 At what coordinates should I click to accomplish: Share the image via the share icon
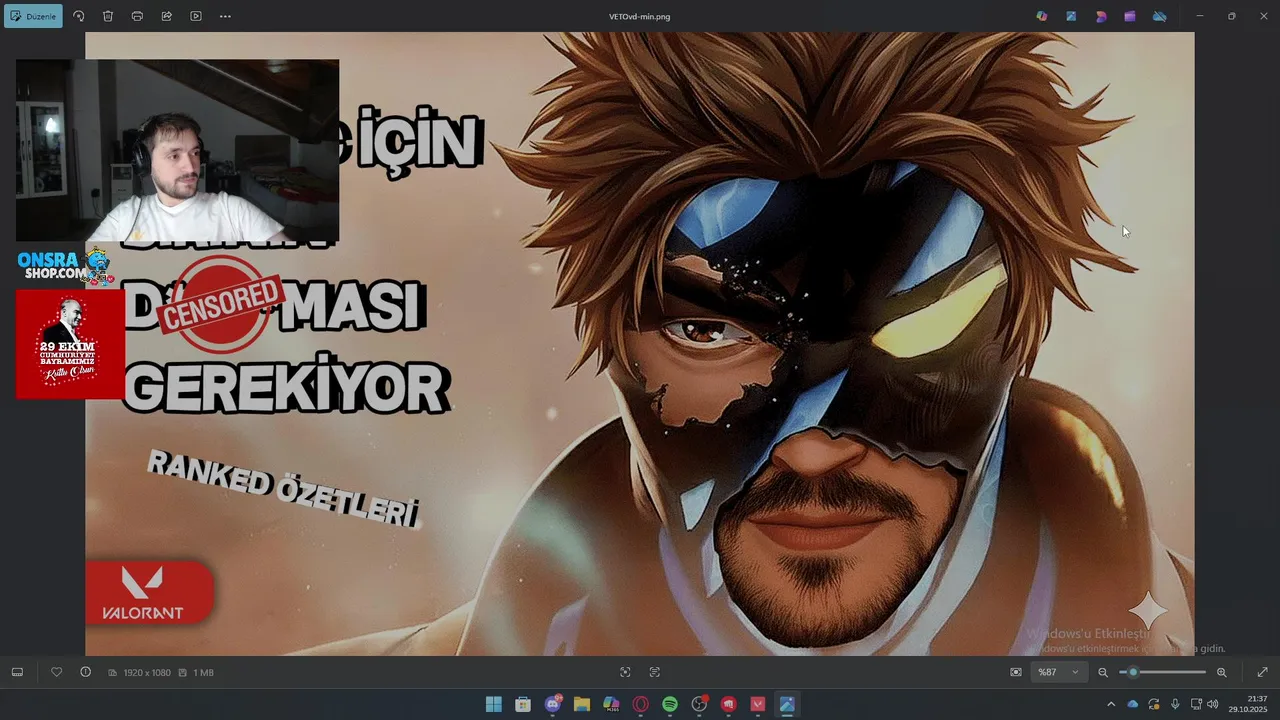point(166,16)
